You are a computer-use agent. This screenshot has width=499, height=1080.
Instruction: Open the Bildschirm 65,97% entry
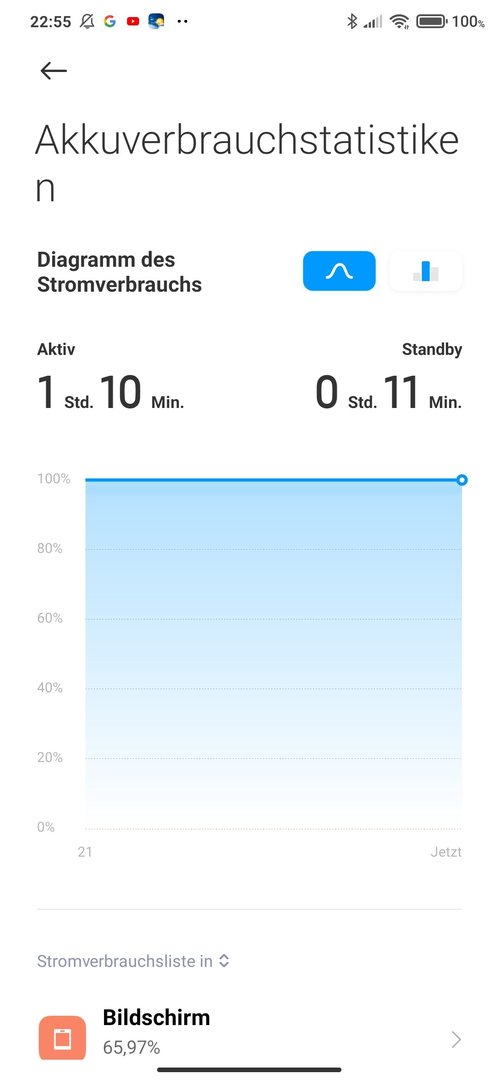pyautogui.click(x=250, y=1032)
